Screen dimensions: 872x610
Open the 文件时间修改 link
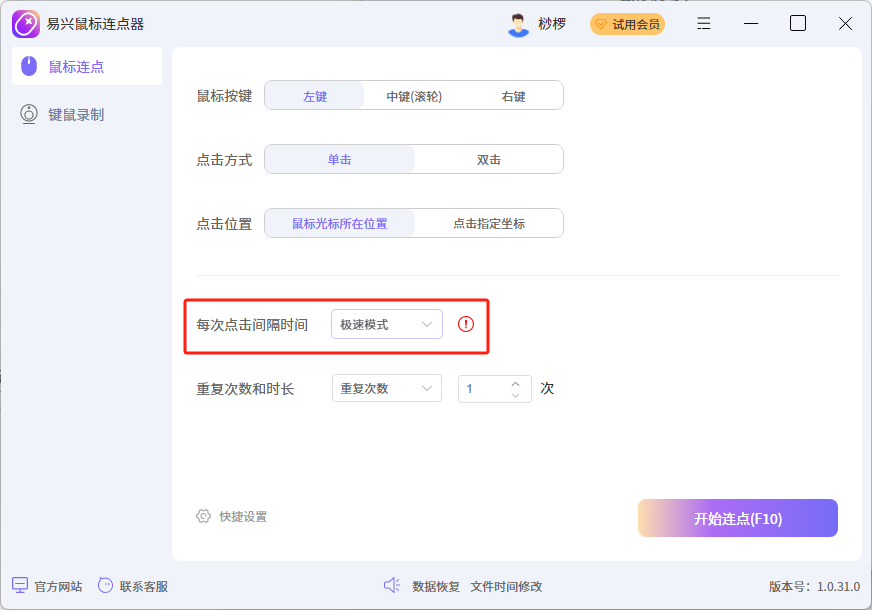tap(506, 586)
